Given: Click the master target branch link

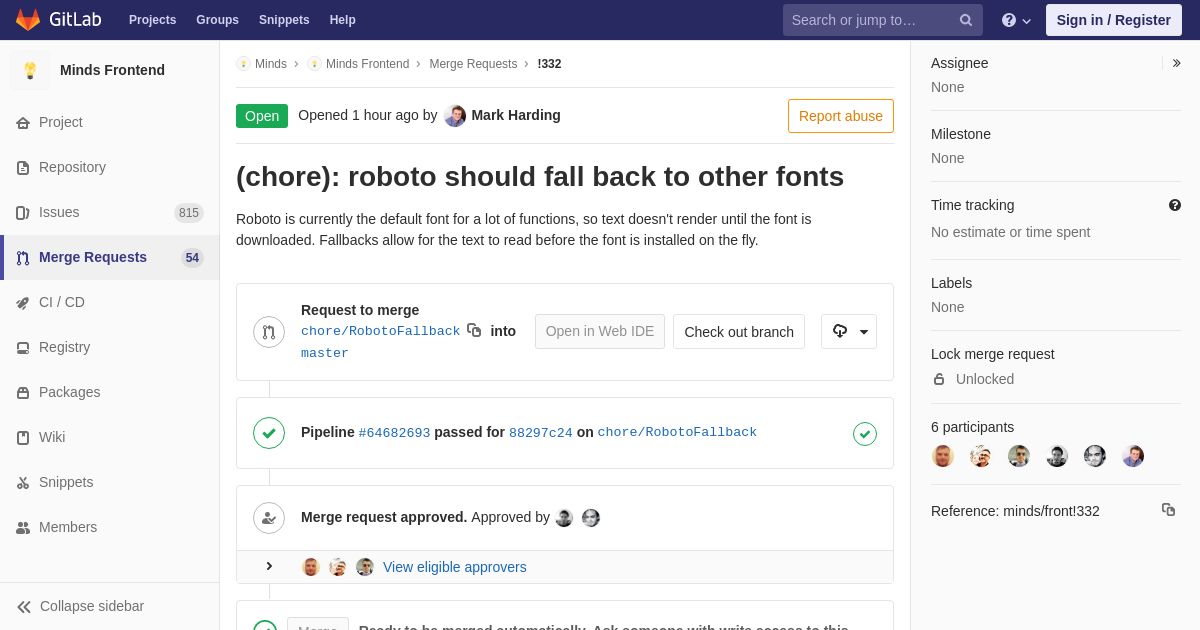Looking at the screenshot, I should (325, 353).
